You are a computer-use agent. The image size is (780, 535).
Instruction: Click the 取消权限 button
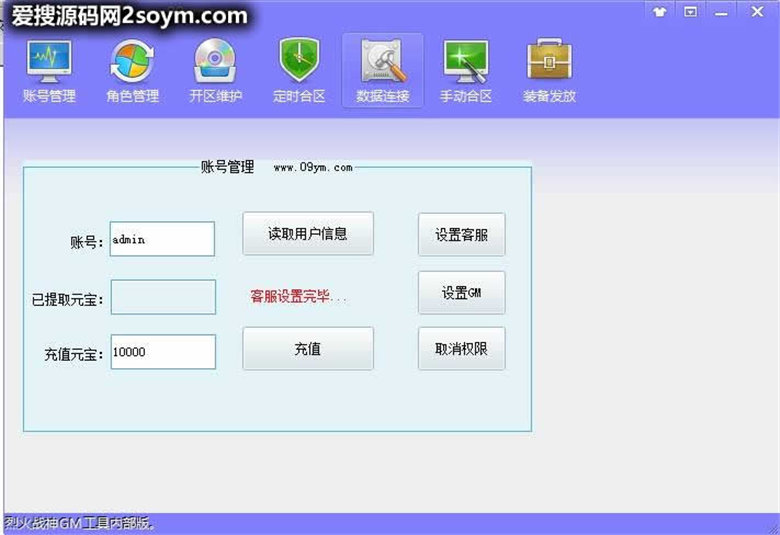point(462,348)
